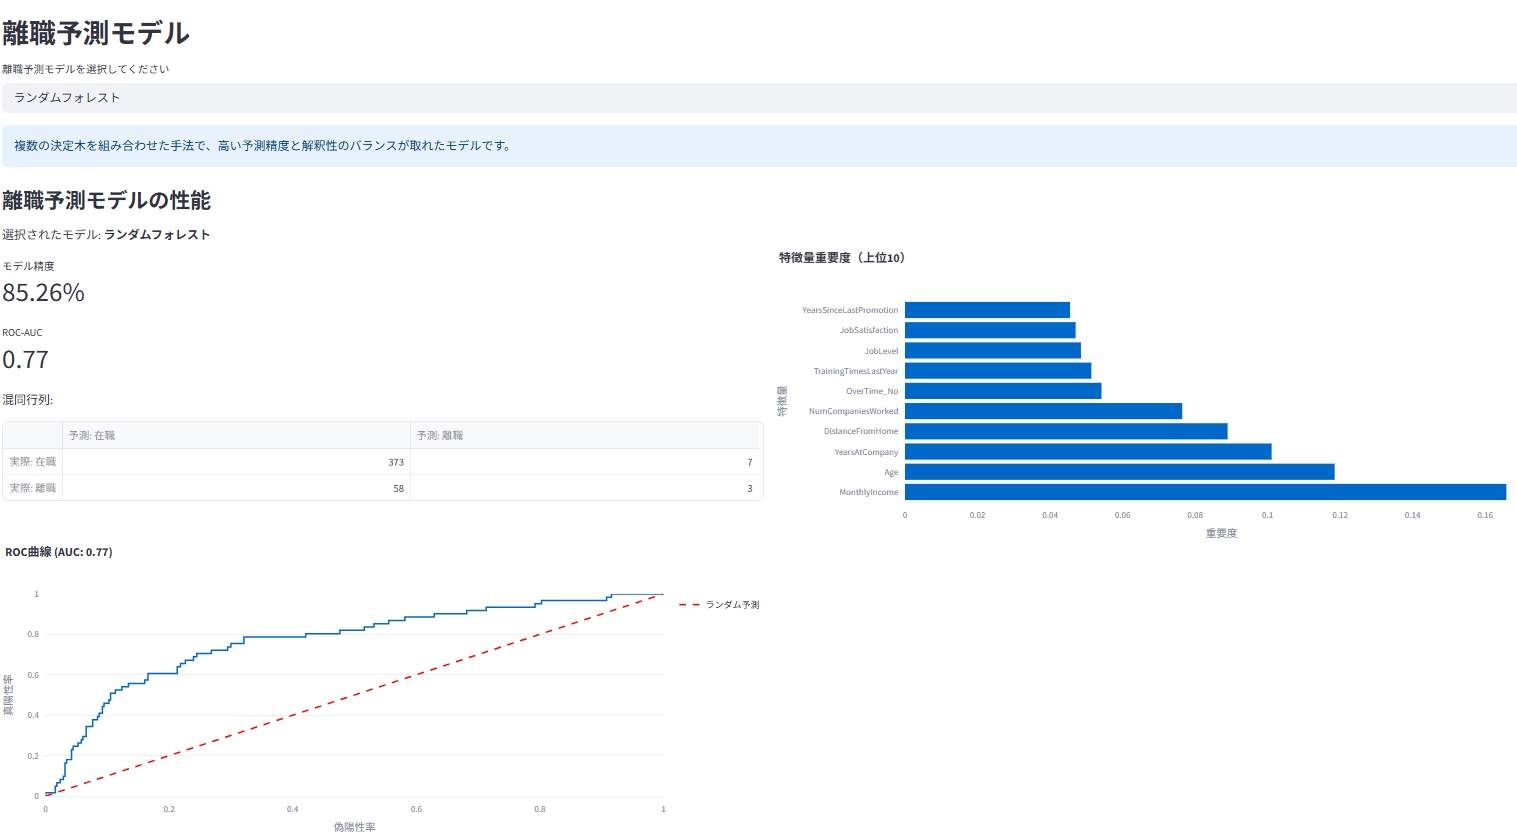Select the Age bar in feature chart
The width and height of the screenshot is (1517, 840).
pyautogui.click(x=1120, y=472)
